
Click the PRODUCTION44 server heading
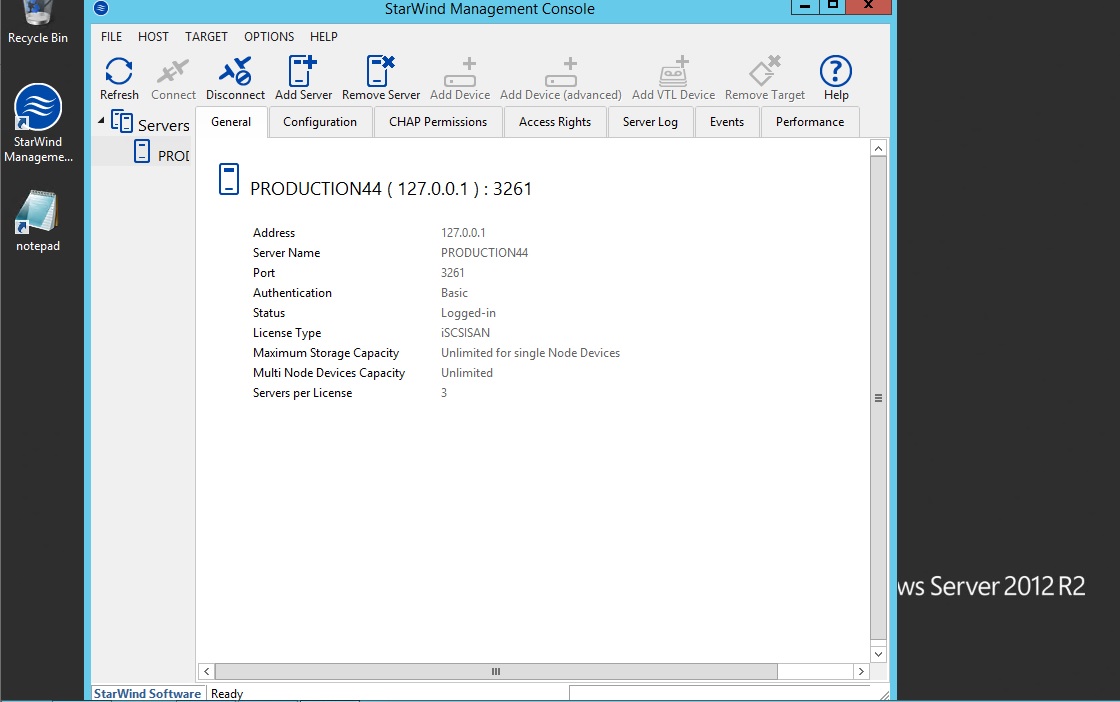(x=391, y=189)
